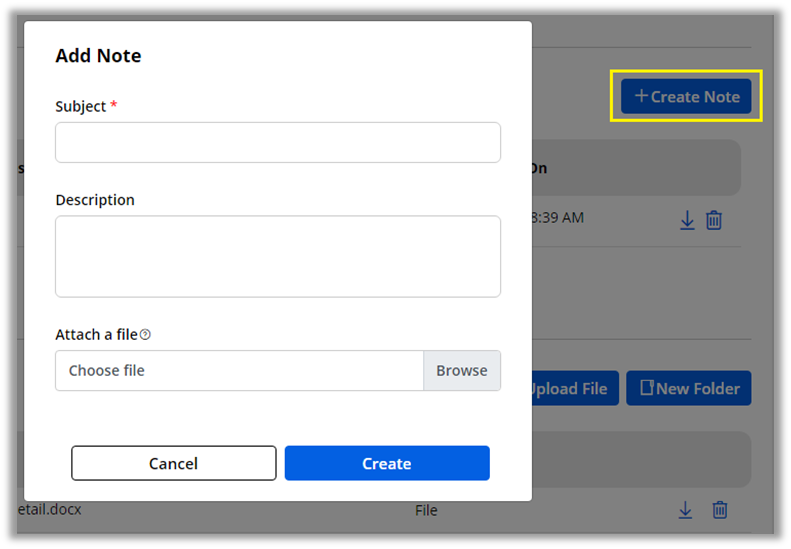Viewport: 791px width, 549px height.
Task: Click the help icon beside Attach a file
Action: (x=145, y=335)
